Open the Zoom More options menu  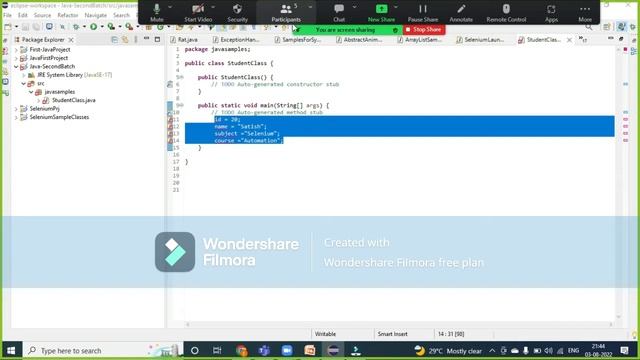tap(585, 12)
